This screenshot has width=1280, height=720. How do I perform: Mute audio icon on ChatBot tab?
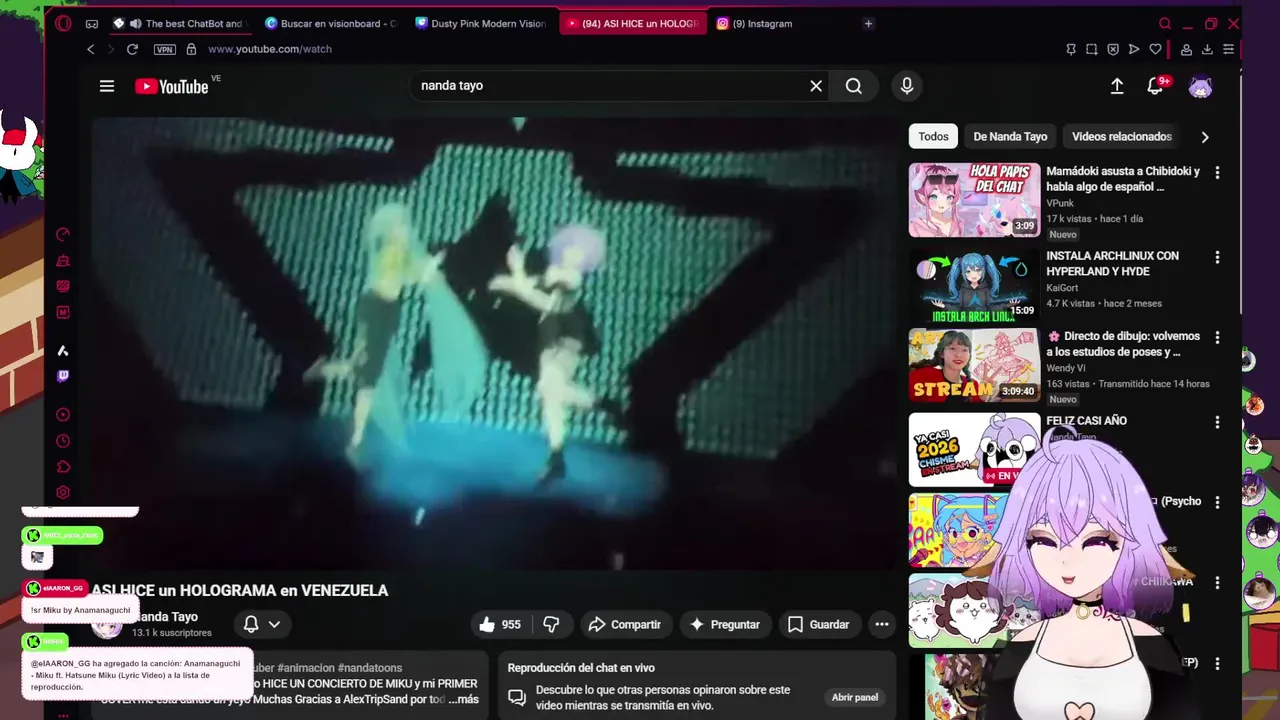(x=135, y=23)
